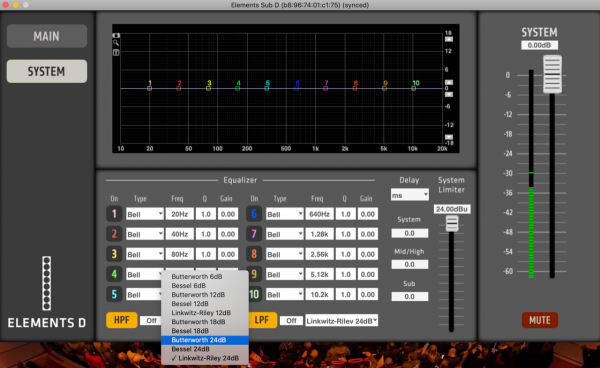Choose Butterworth 6dB from the filter menu

205,276
